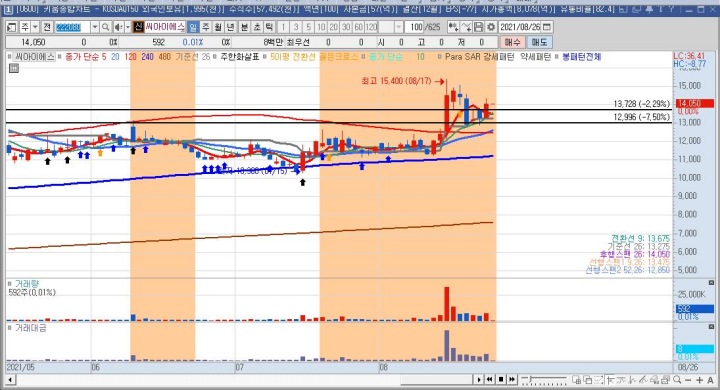Click the stock search magnifier icon
The height and width of the screenshot is (390, 720).
105,27
